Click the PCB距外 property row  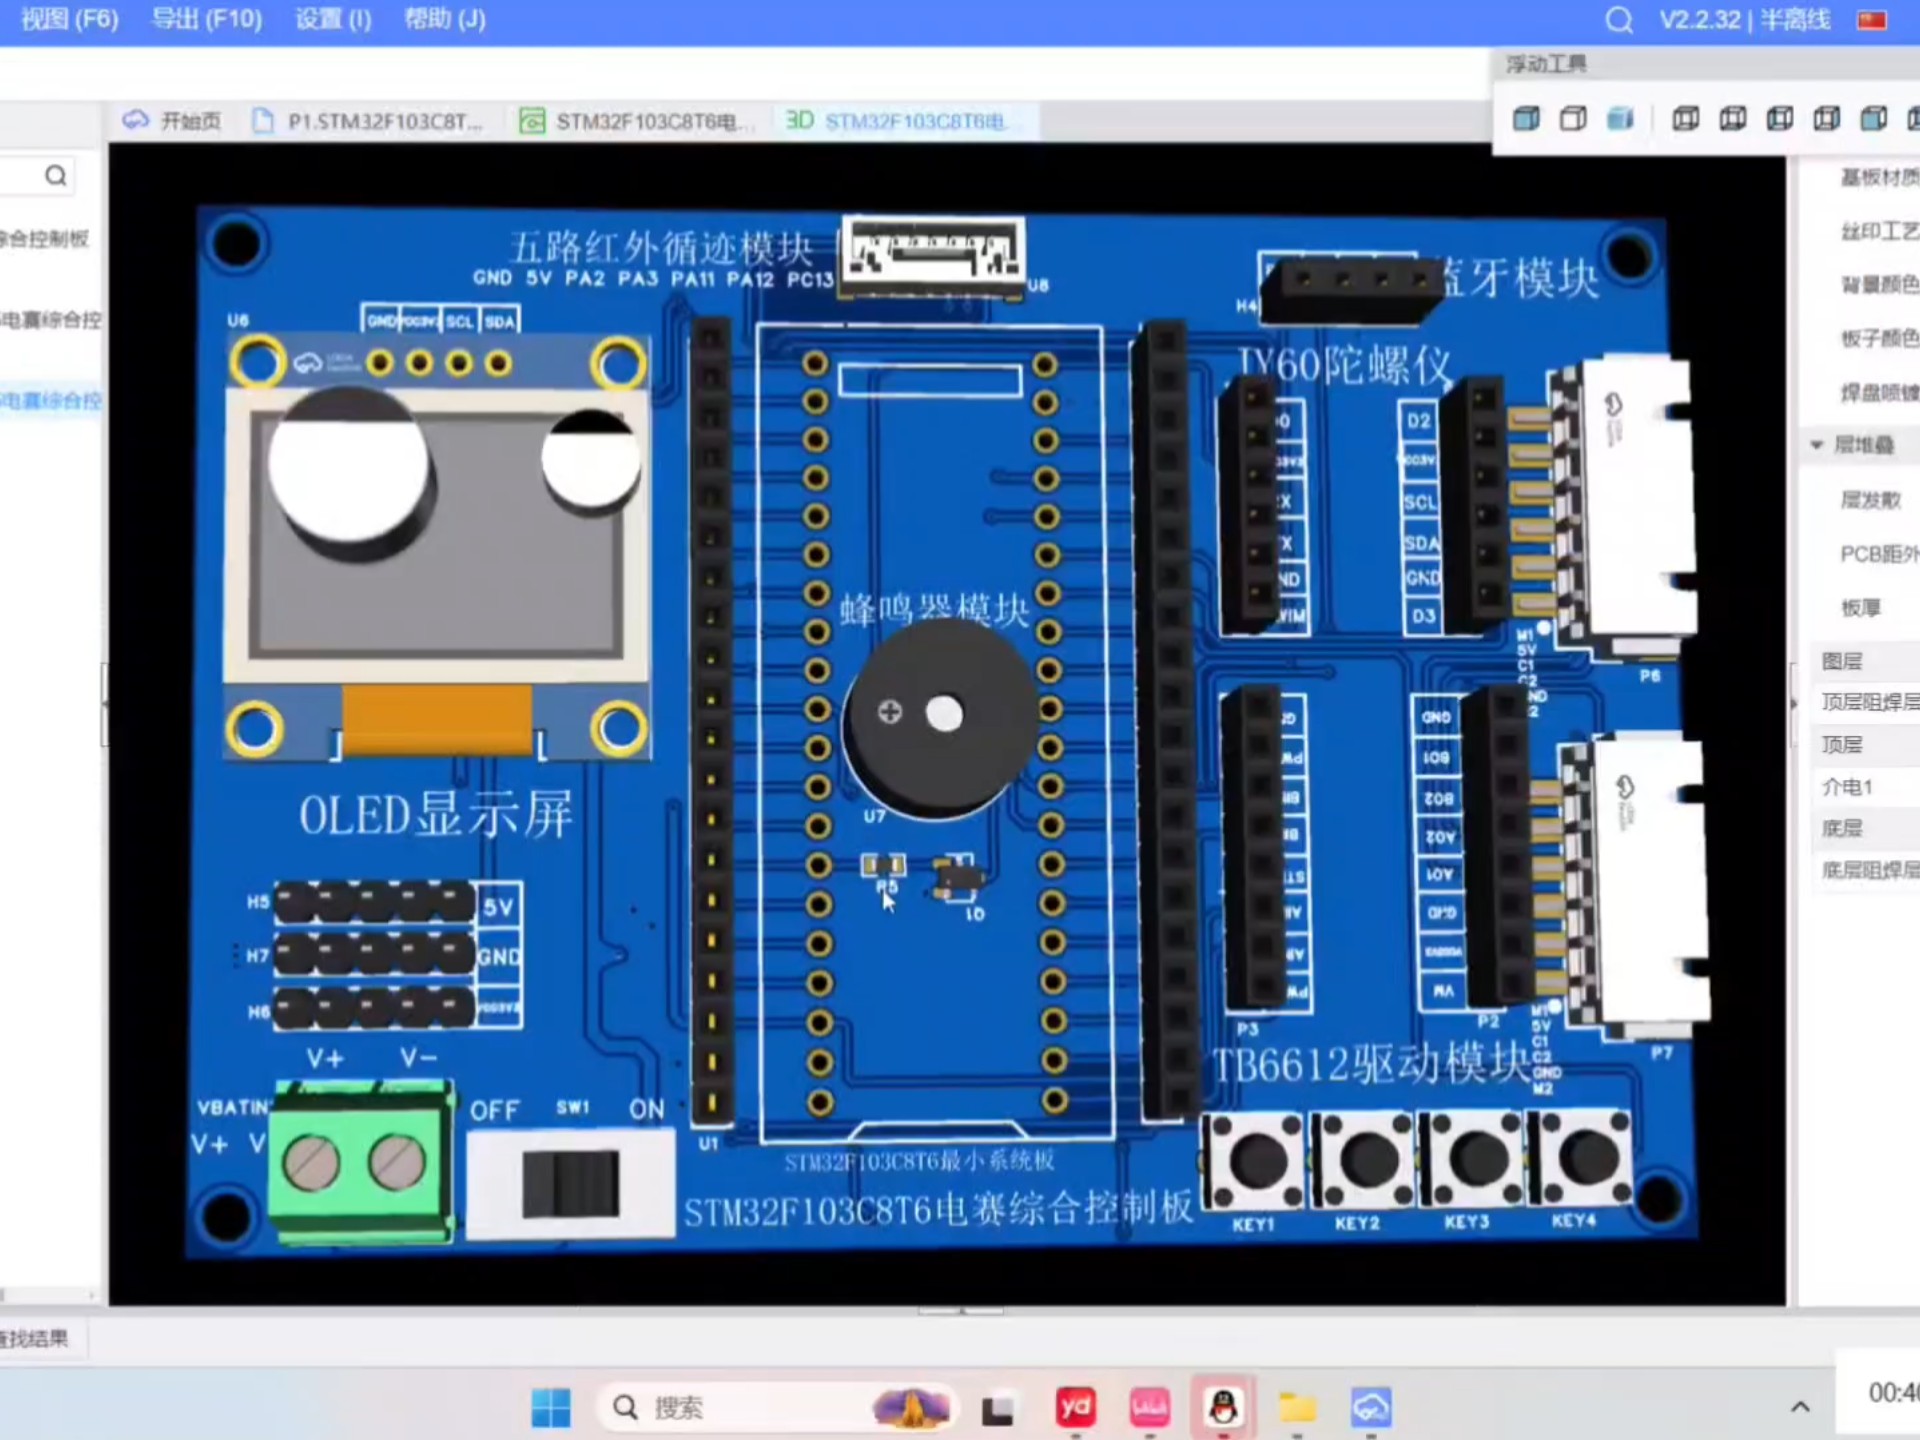tap(1878, 554)
